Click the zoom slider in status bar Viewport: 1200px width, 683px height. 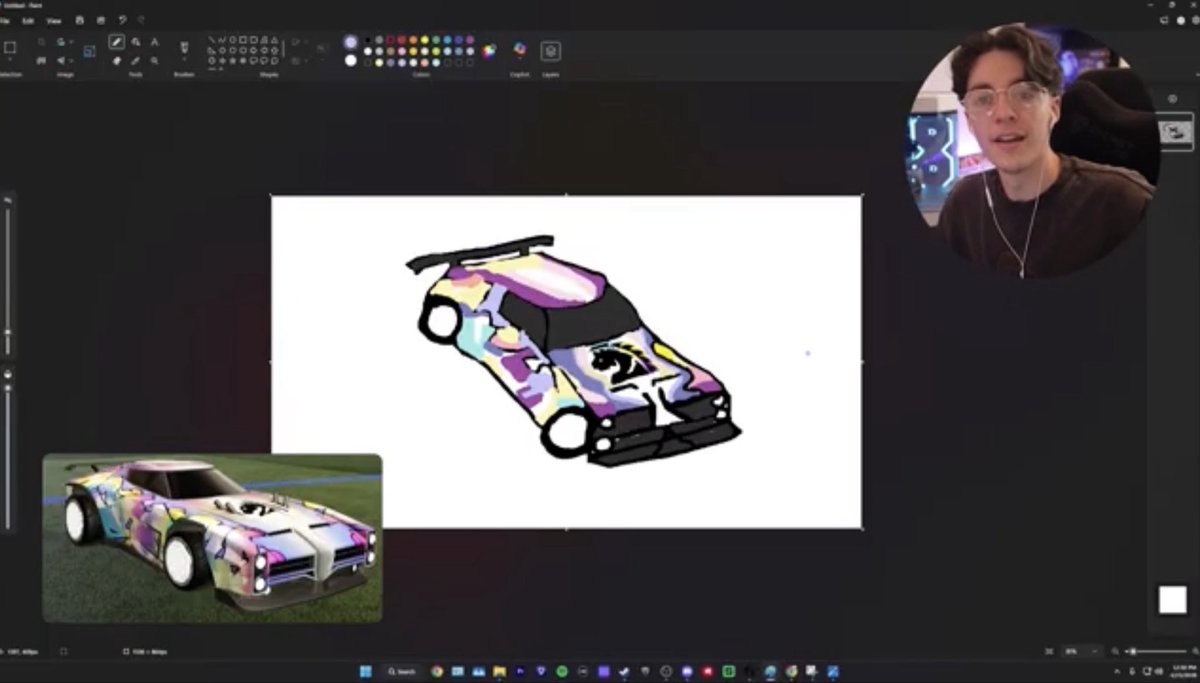[1155, 651]
